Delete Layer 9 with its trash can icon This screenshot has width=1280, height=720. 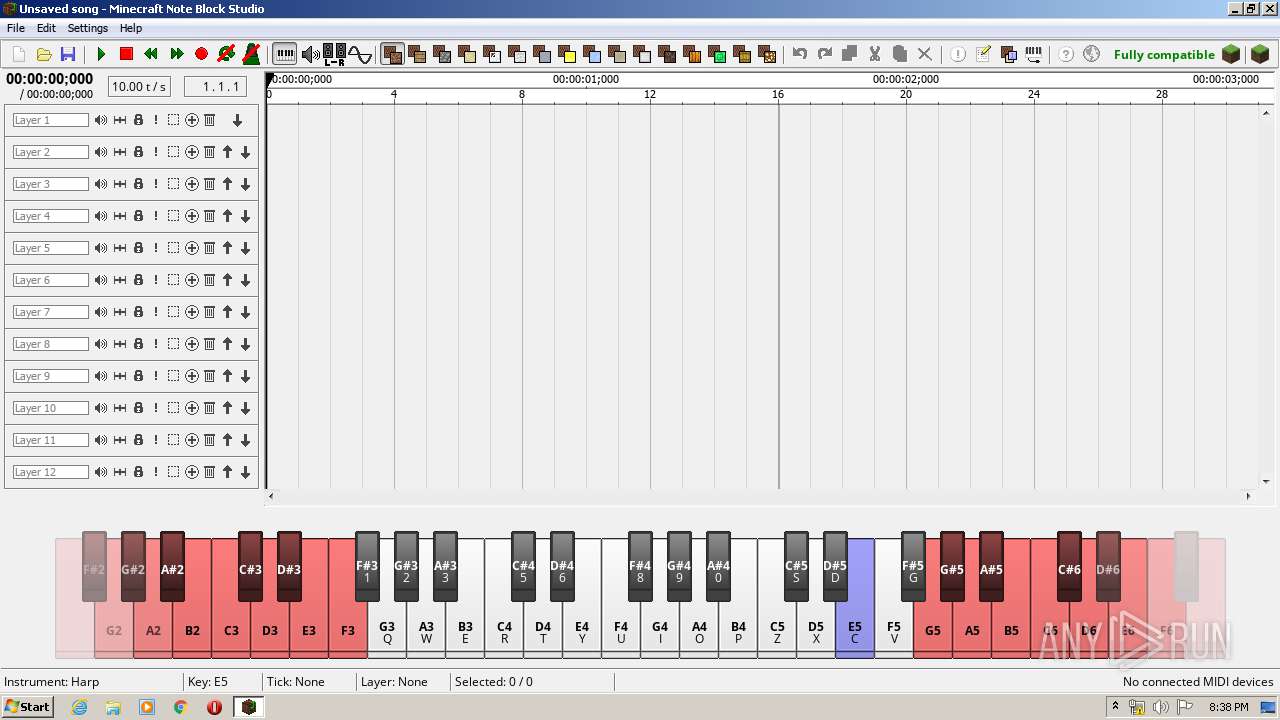click(x=209, y=376)
